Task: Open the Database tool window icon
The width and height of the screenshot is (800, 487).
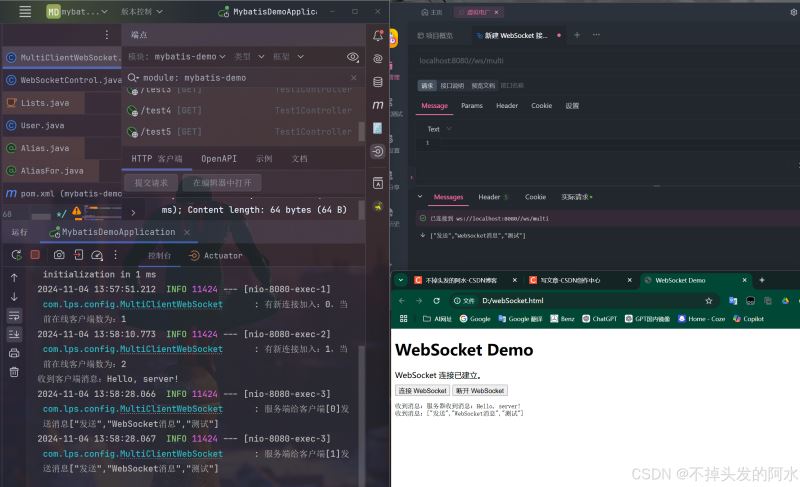Action: click(x=378, y=82)
